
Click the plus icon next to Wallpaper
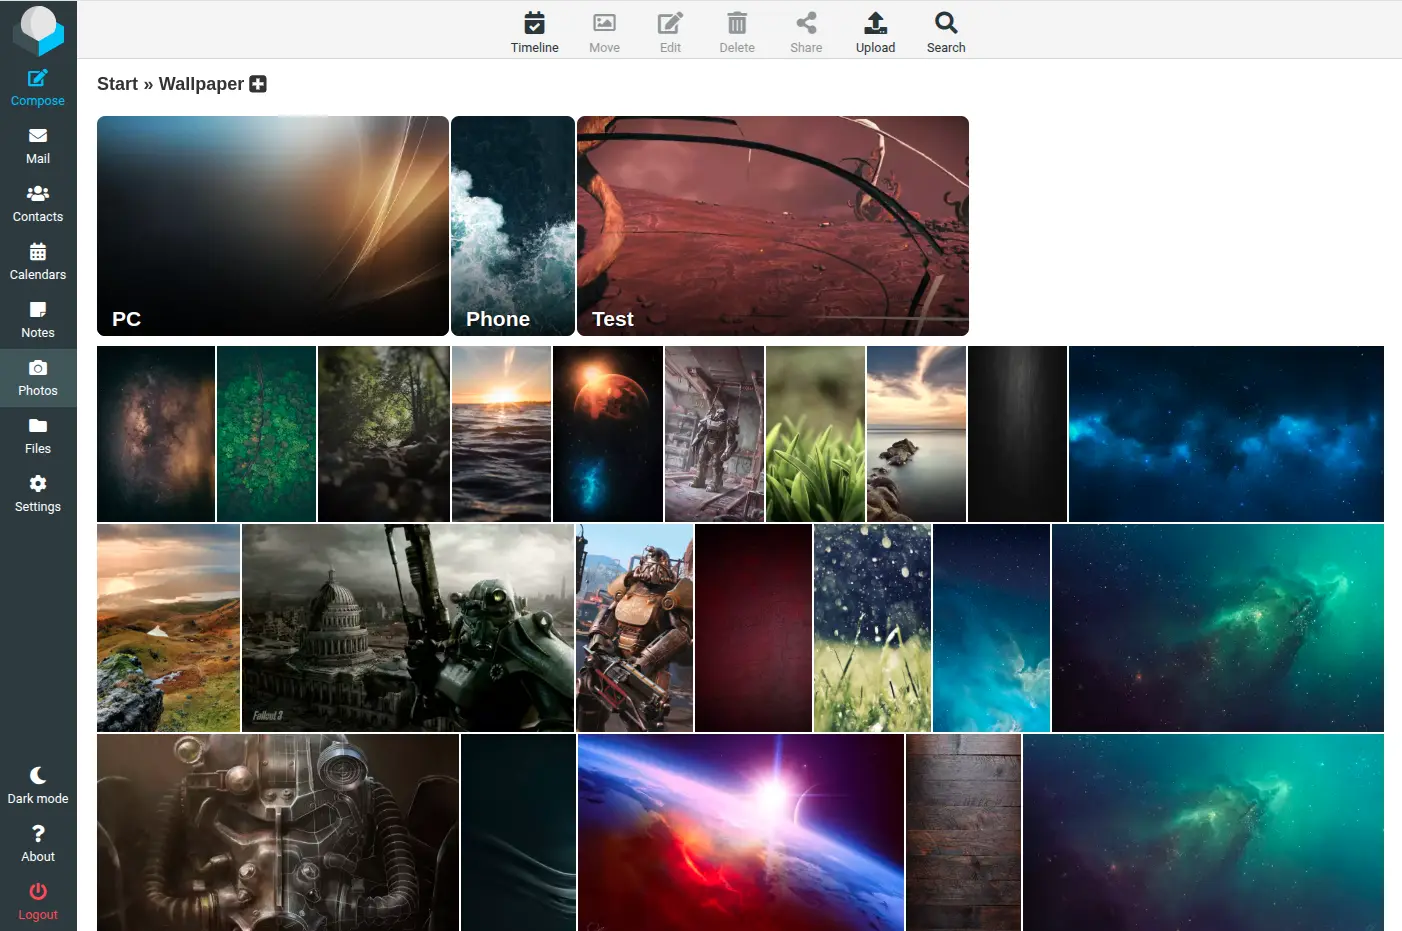click(x=258, y=84)
